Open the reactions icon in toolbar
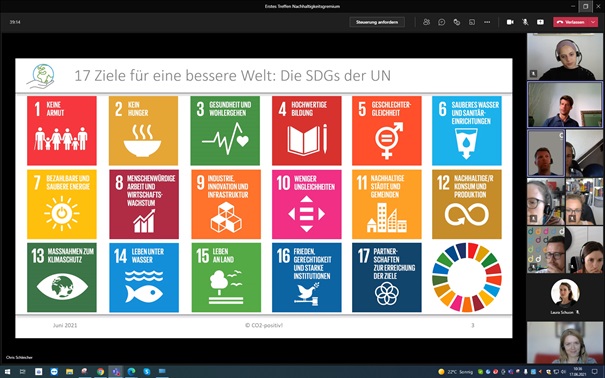Image resolution: width=605 pixels, height=378 pixels. pyautogui.click(x=457, y=22)
